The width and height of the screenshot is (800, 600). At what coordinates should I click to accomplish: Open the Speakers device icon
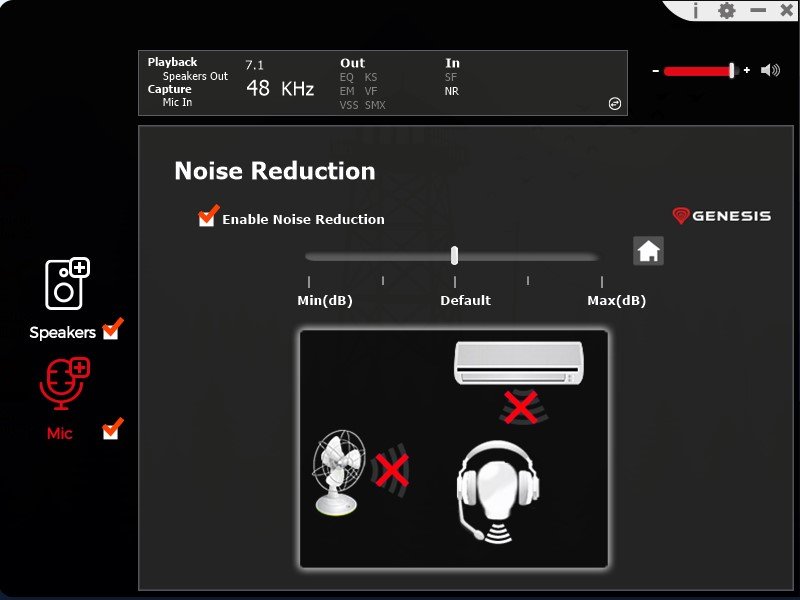tap(67, 284)
